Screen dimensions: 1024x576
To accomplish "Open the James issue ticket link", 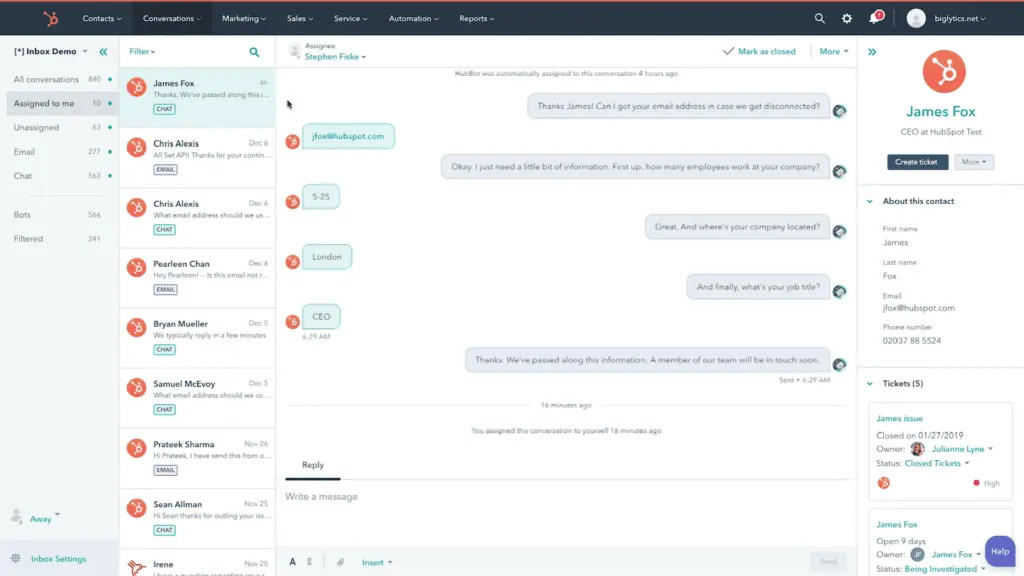I will pyautogui.click(x=899, y=419).
